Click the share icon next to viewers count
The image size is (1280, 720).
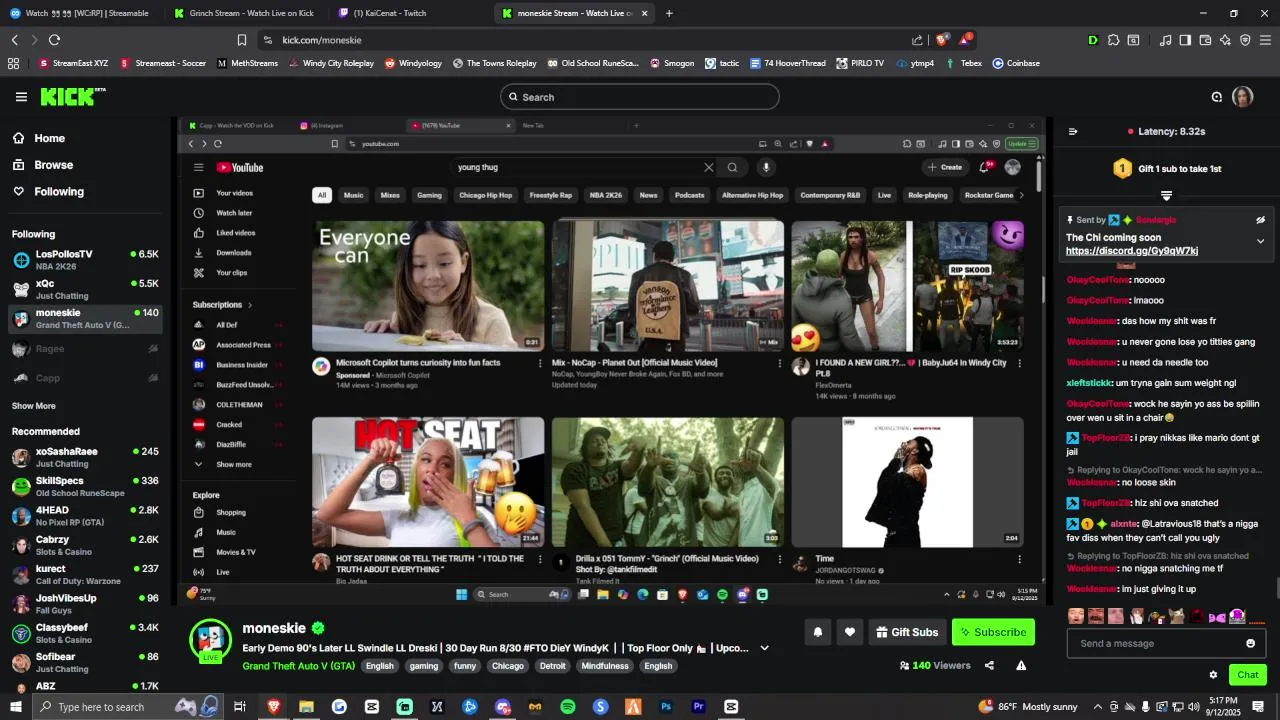989,665
